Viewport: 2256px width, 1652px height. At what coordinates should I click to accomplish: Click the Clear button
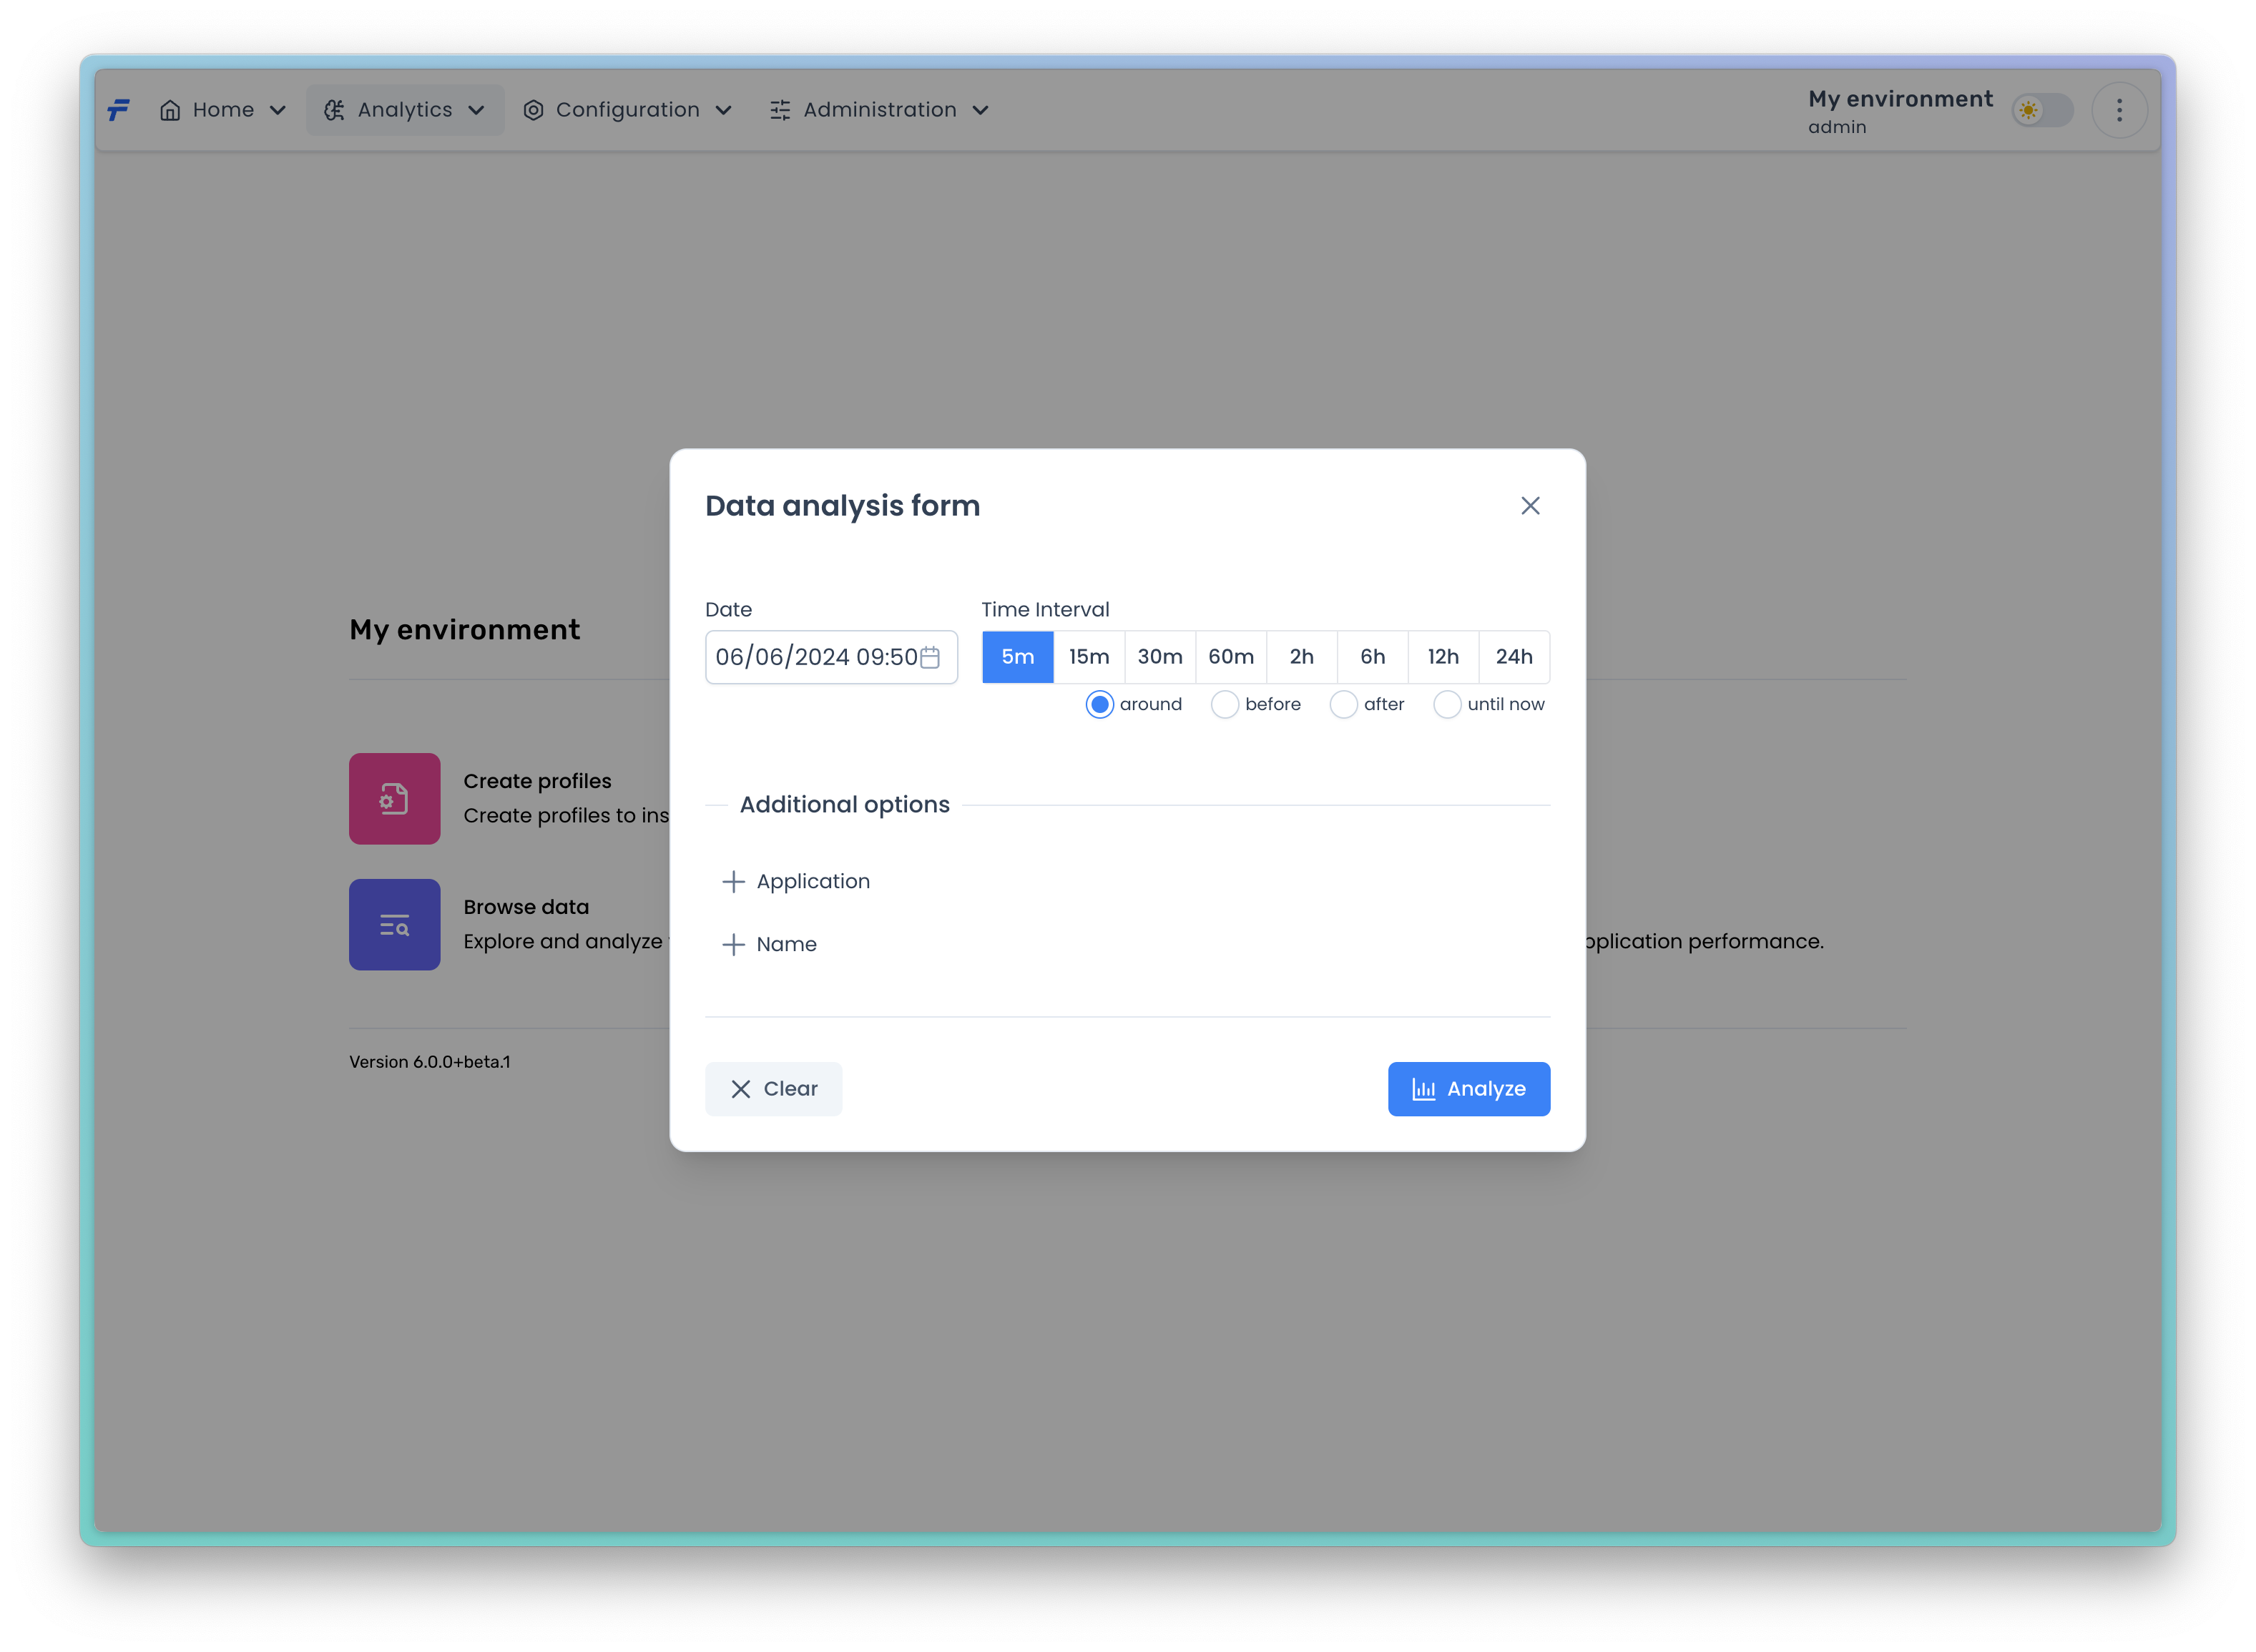click(773, 1088)
